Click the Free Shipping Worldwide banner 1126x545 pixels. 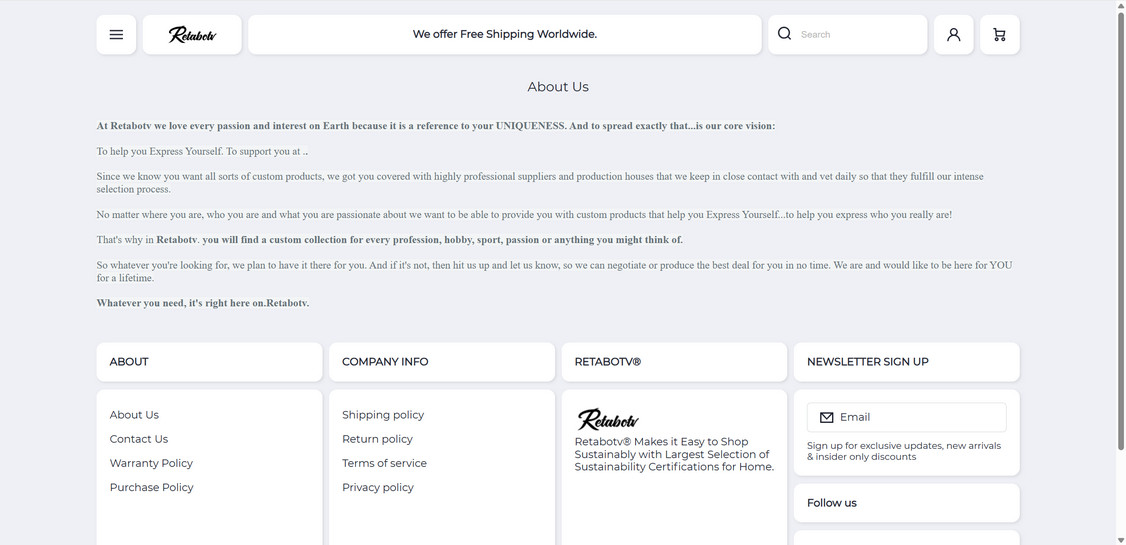pyautogui.click(x=505, y=35)
